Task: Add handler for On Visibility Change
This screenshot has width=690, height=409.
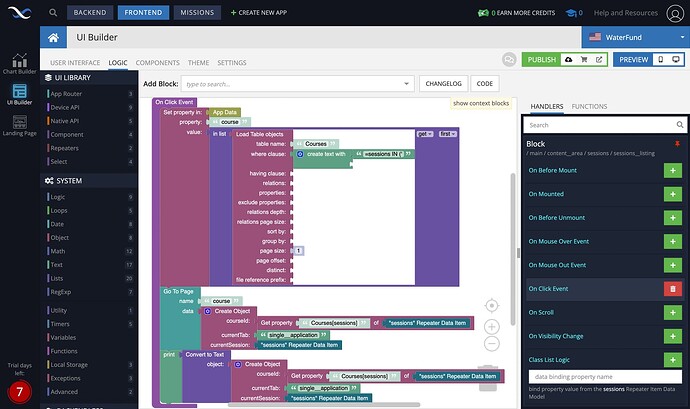Action: tap(673, 336)
